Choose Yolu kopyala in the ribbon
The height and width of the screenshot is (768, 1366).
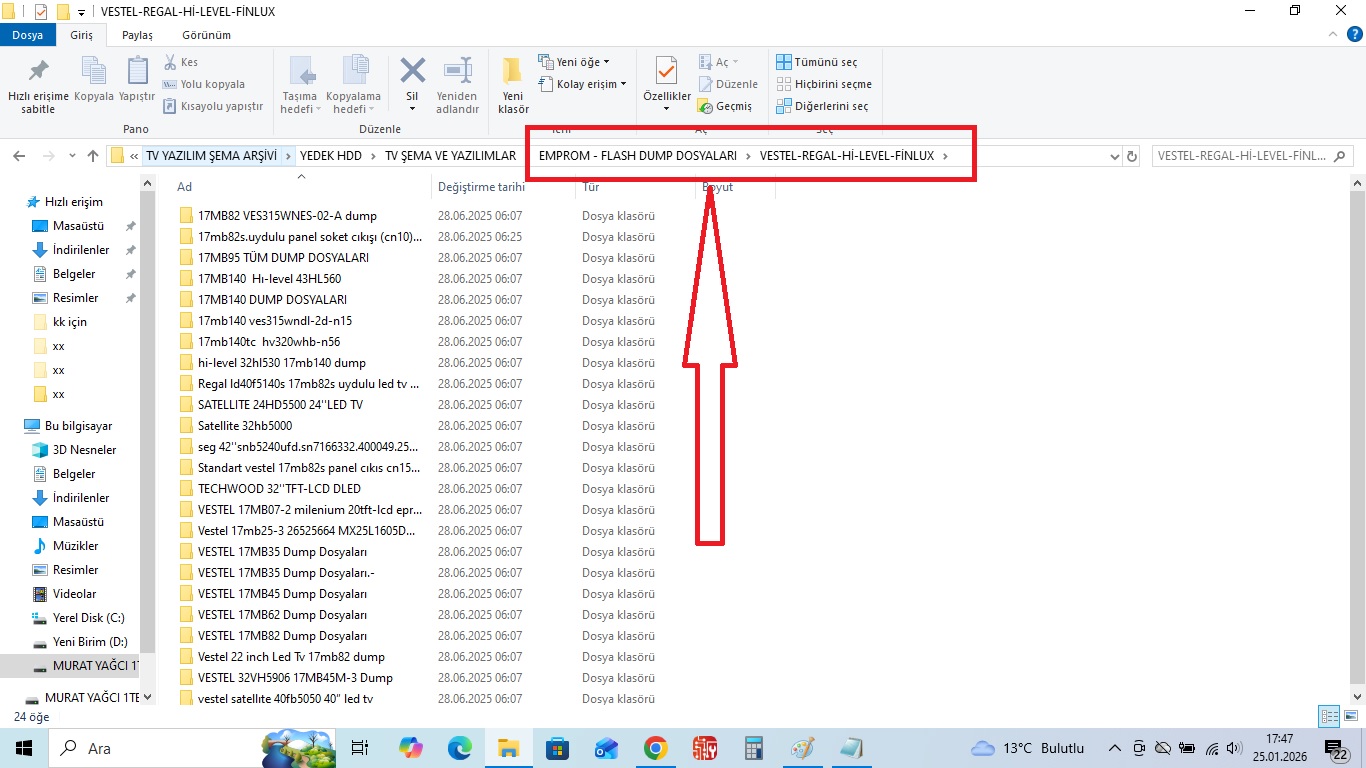point(203,84)
